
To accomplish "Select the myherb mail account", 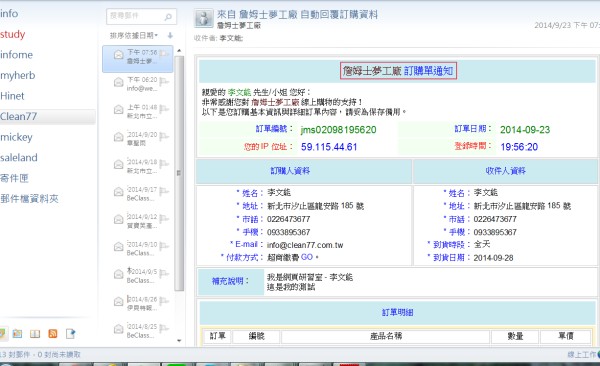I will pyautogui.click(x=18, y=75).
